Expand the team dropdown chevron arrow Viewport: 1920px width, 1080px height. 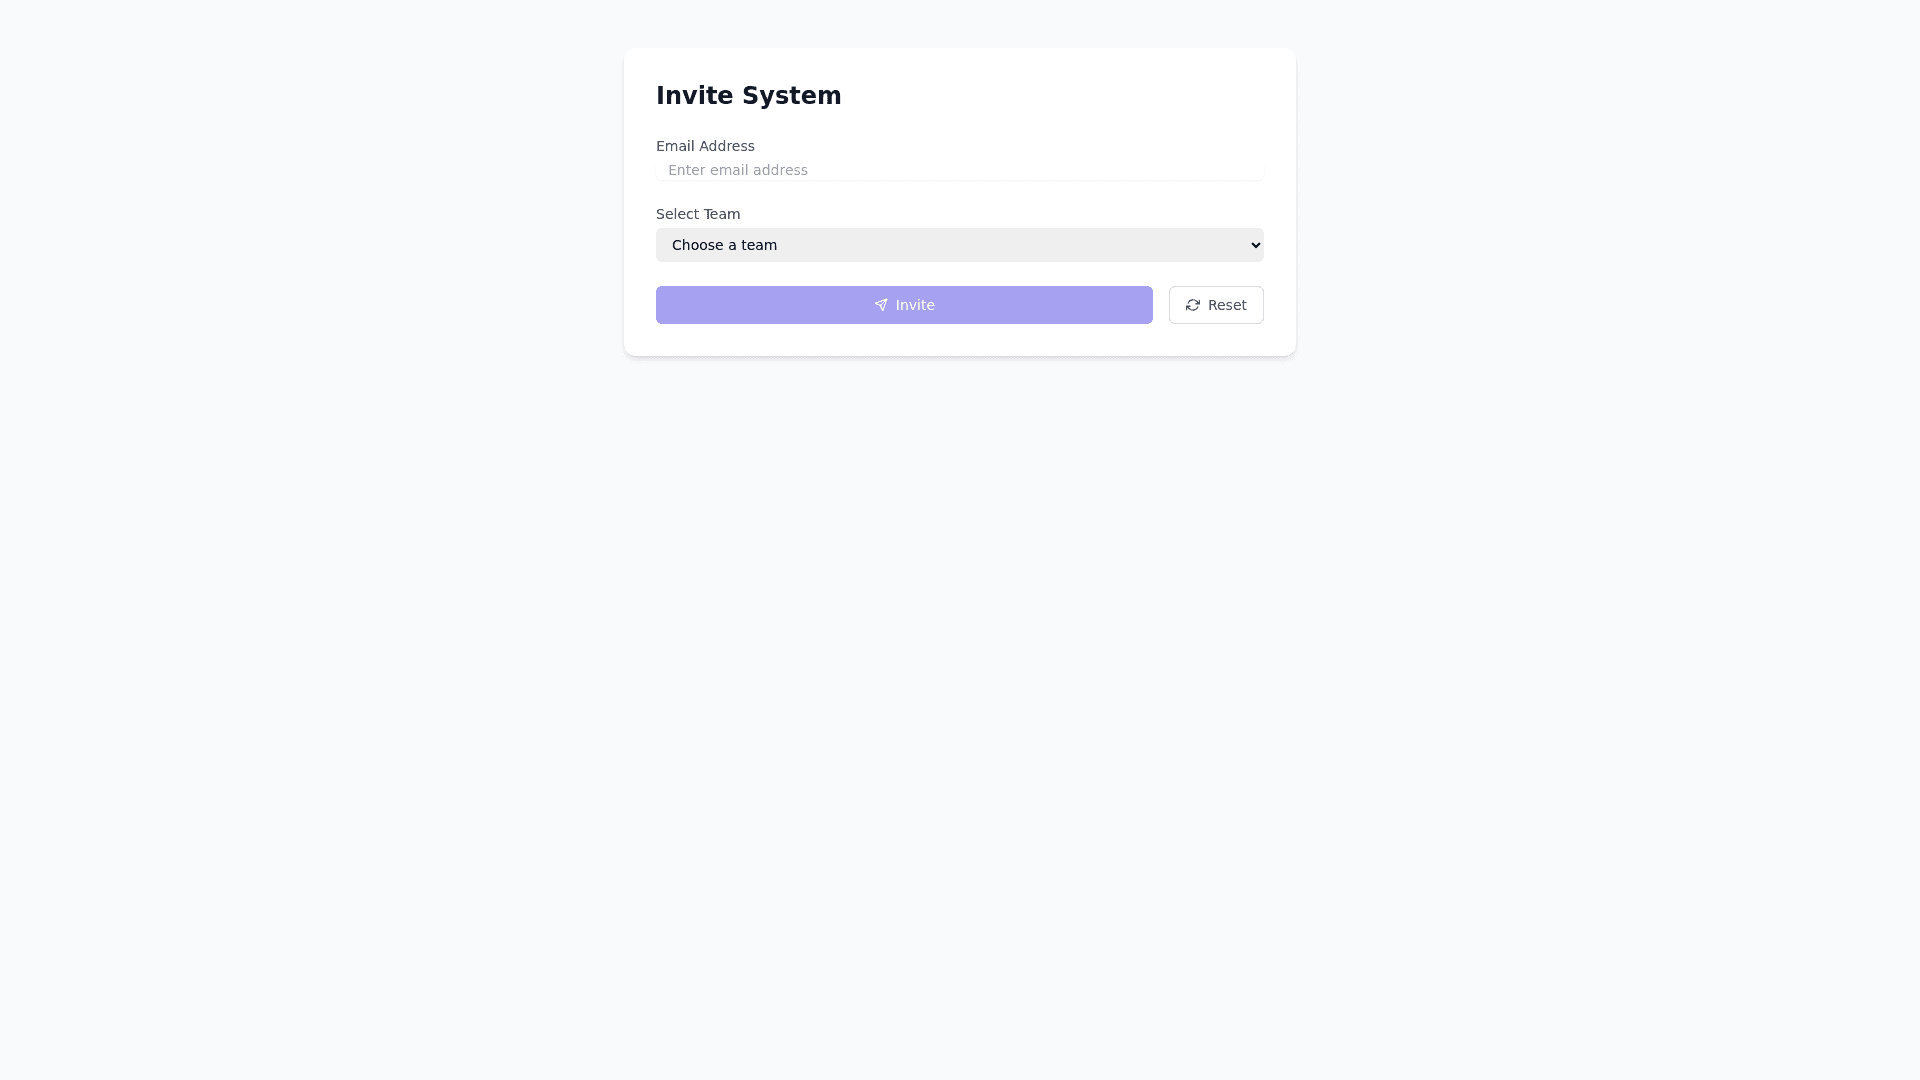1256,245
